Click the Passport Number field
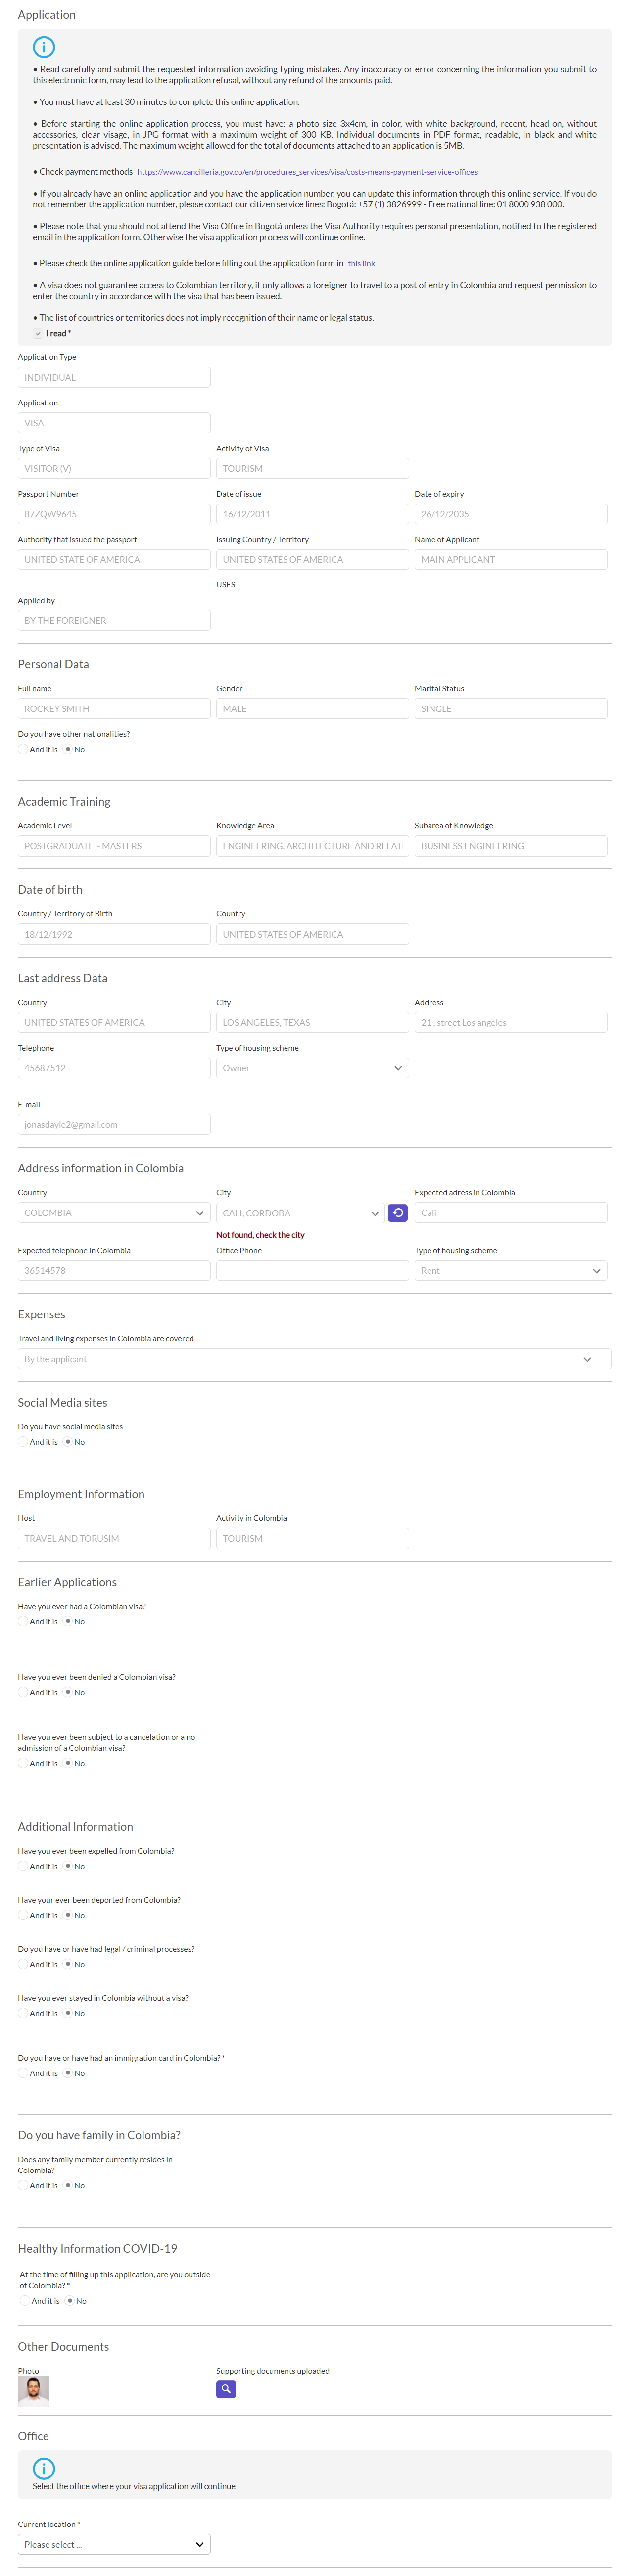 pos(114,514)
